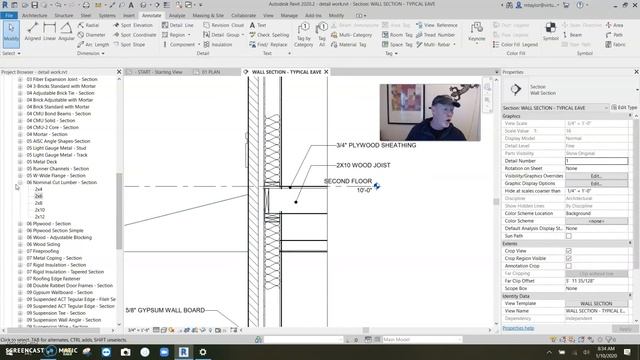Choose the Space Tag tool
The image size is (640, 360).
click(x=397, y=44)
